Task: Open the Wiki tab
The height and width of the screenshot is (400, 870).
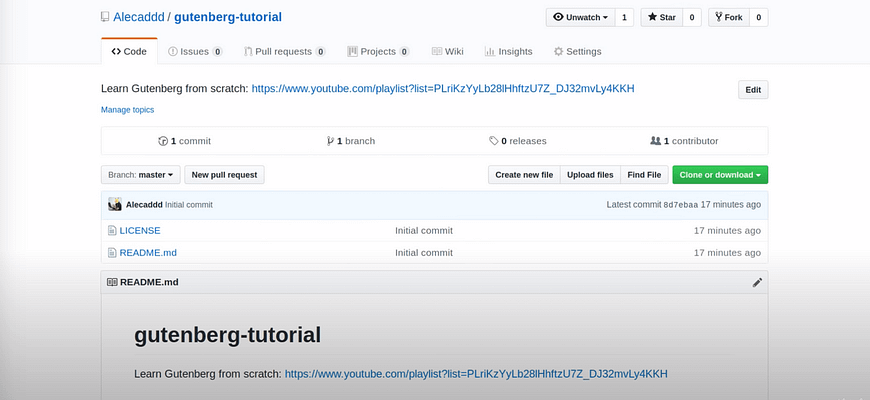Action: point(448,52)
